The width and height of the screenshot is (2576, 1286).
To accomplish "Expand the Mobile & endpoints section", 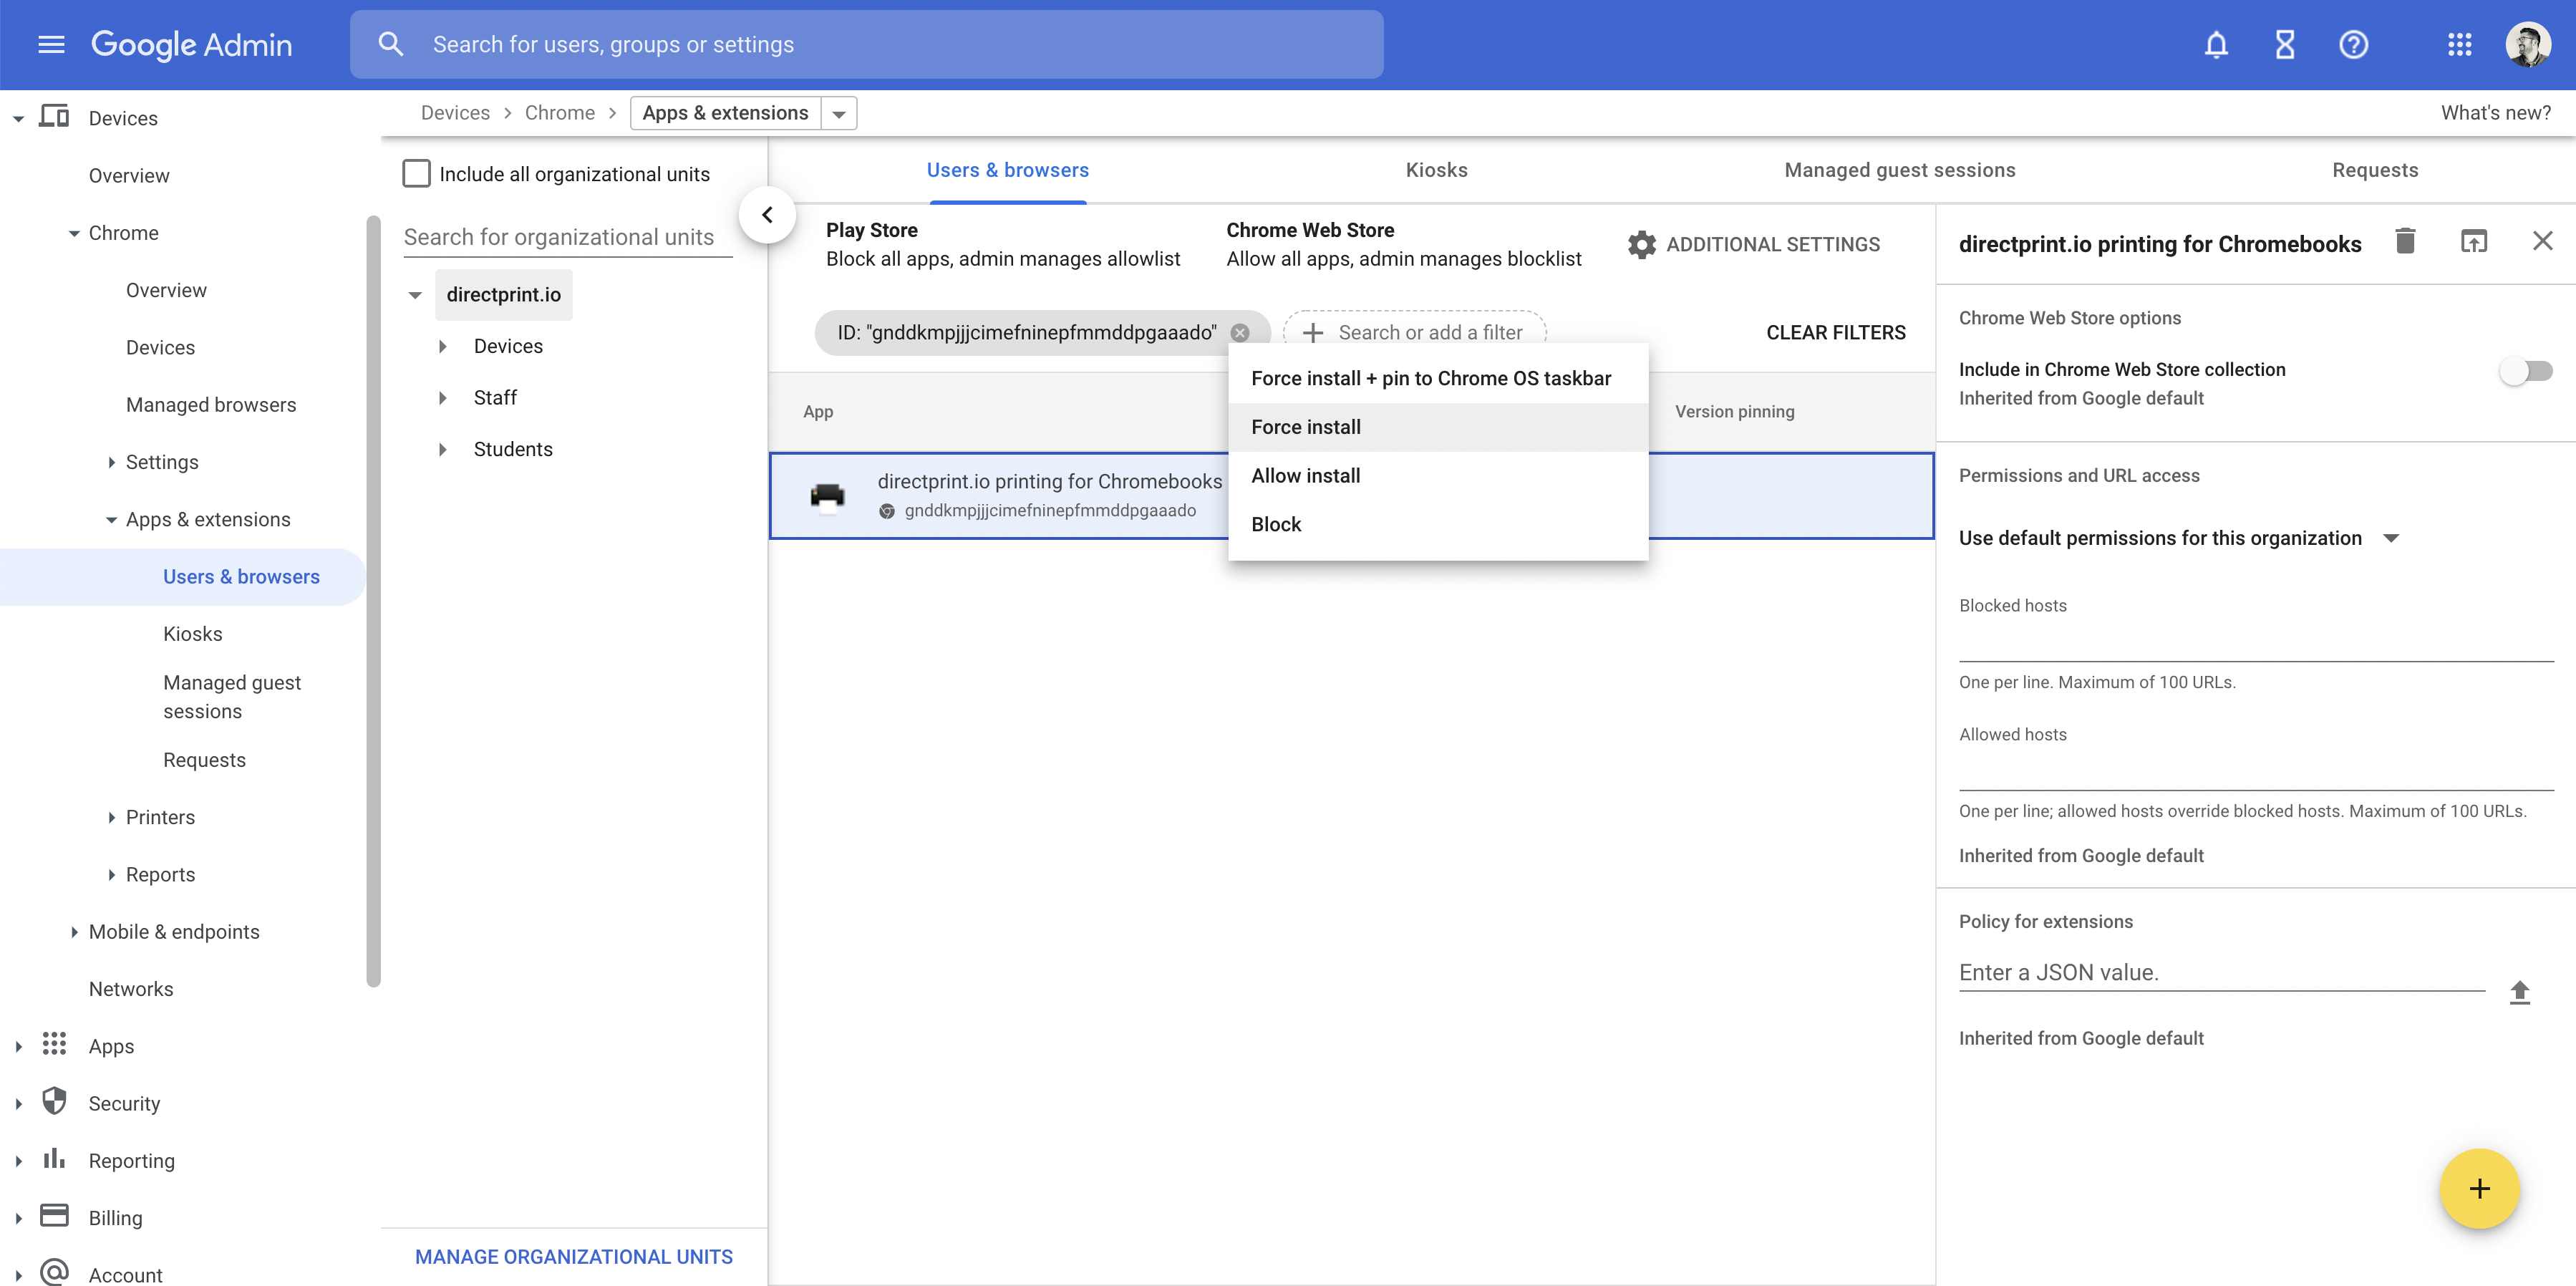I will pos(74,931).
